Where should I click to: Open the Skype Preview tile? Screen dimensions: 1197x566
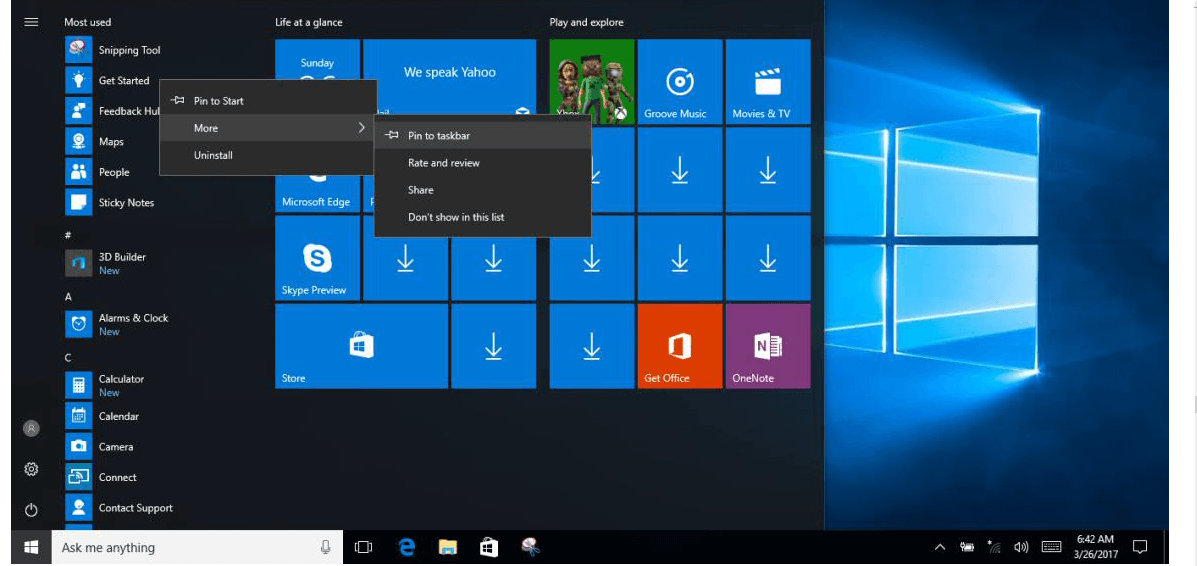317,259
